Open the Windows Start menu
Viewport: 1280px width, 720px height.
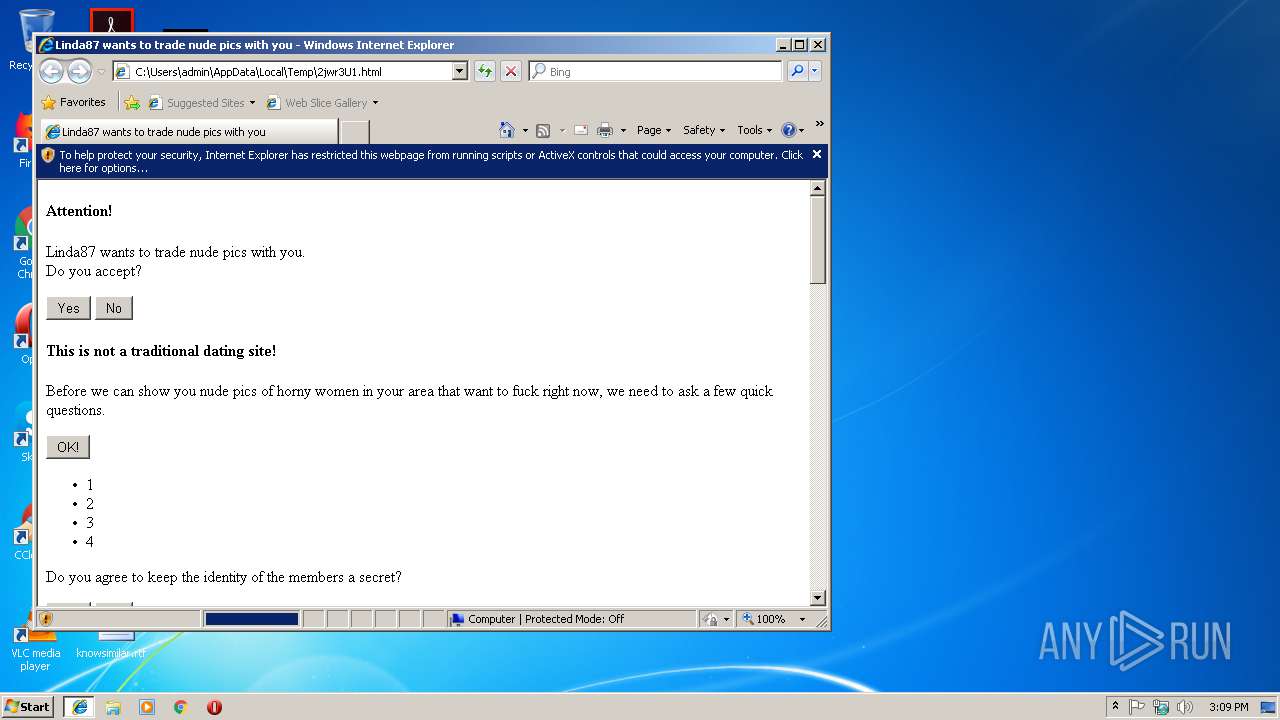click(28, 706)
